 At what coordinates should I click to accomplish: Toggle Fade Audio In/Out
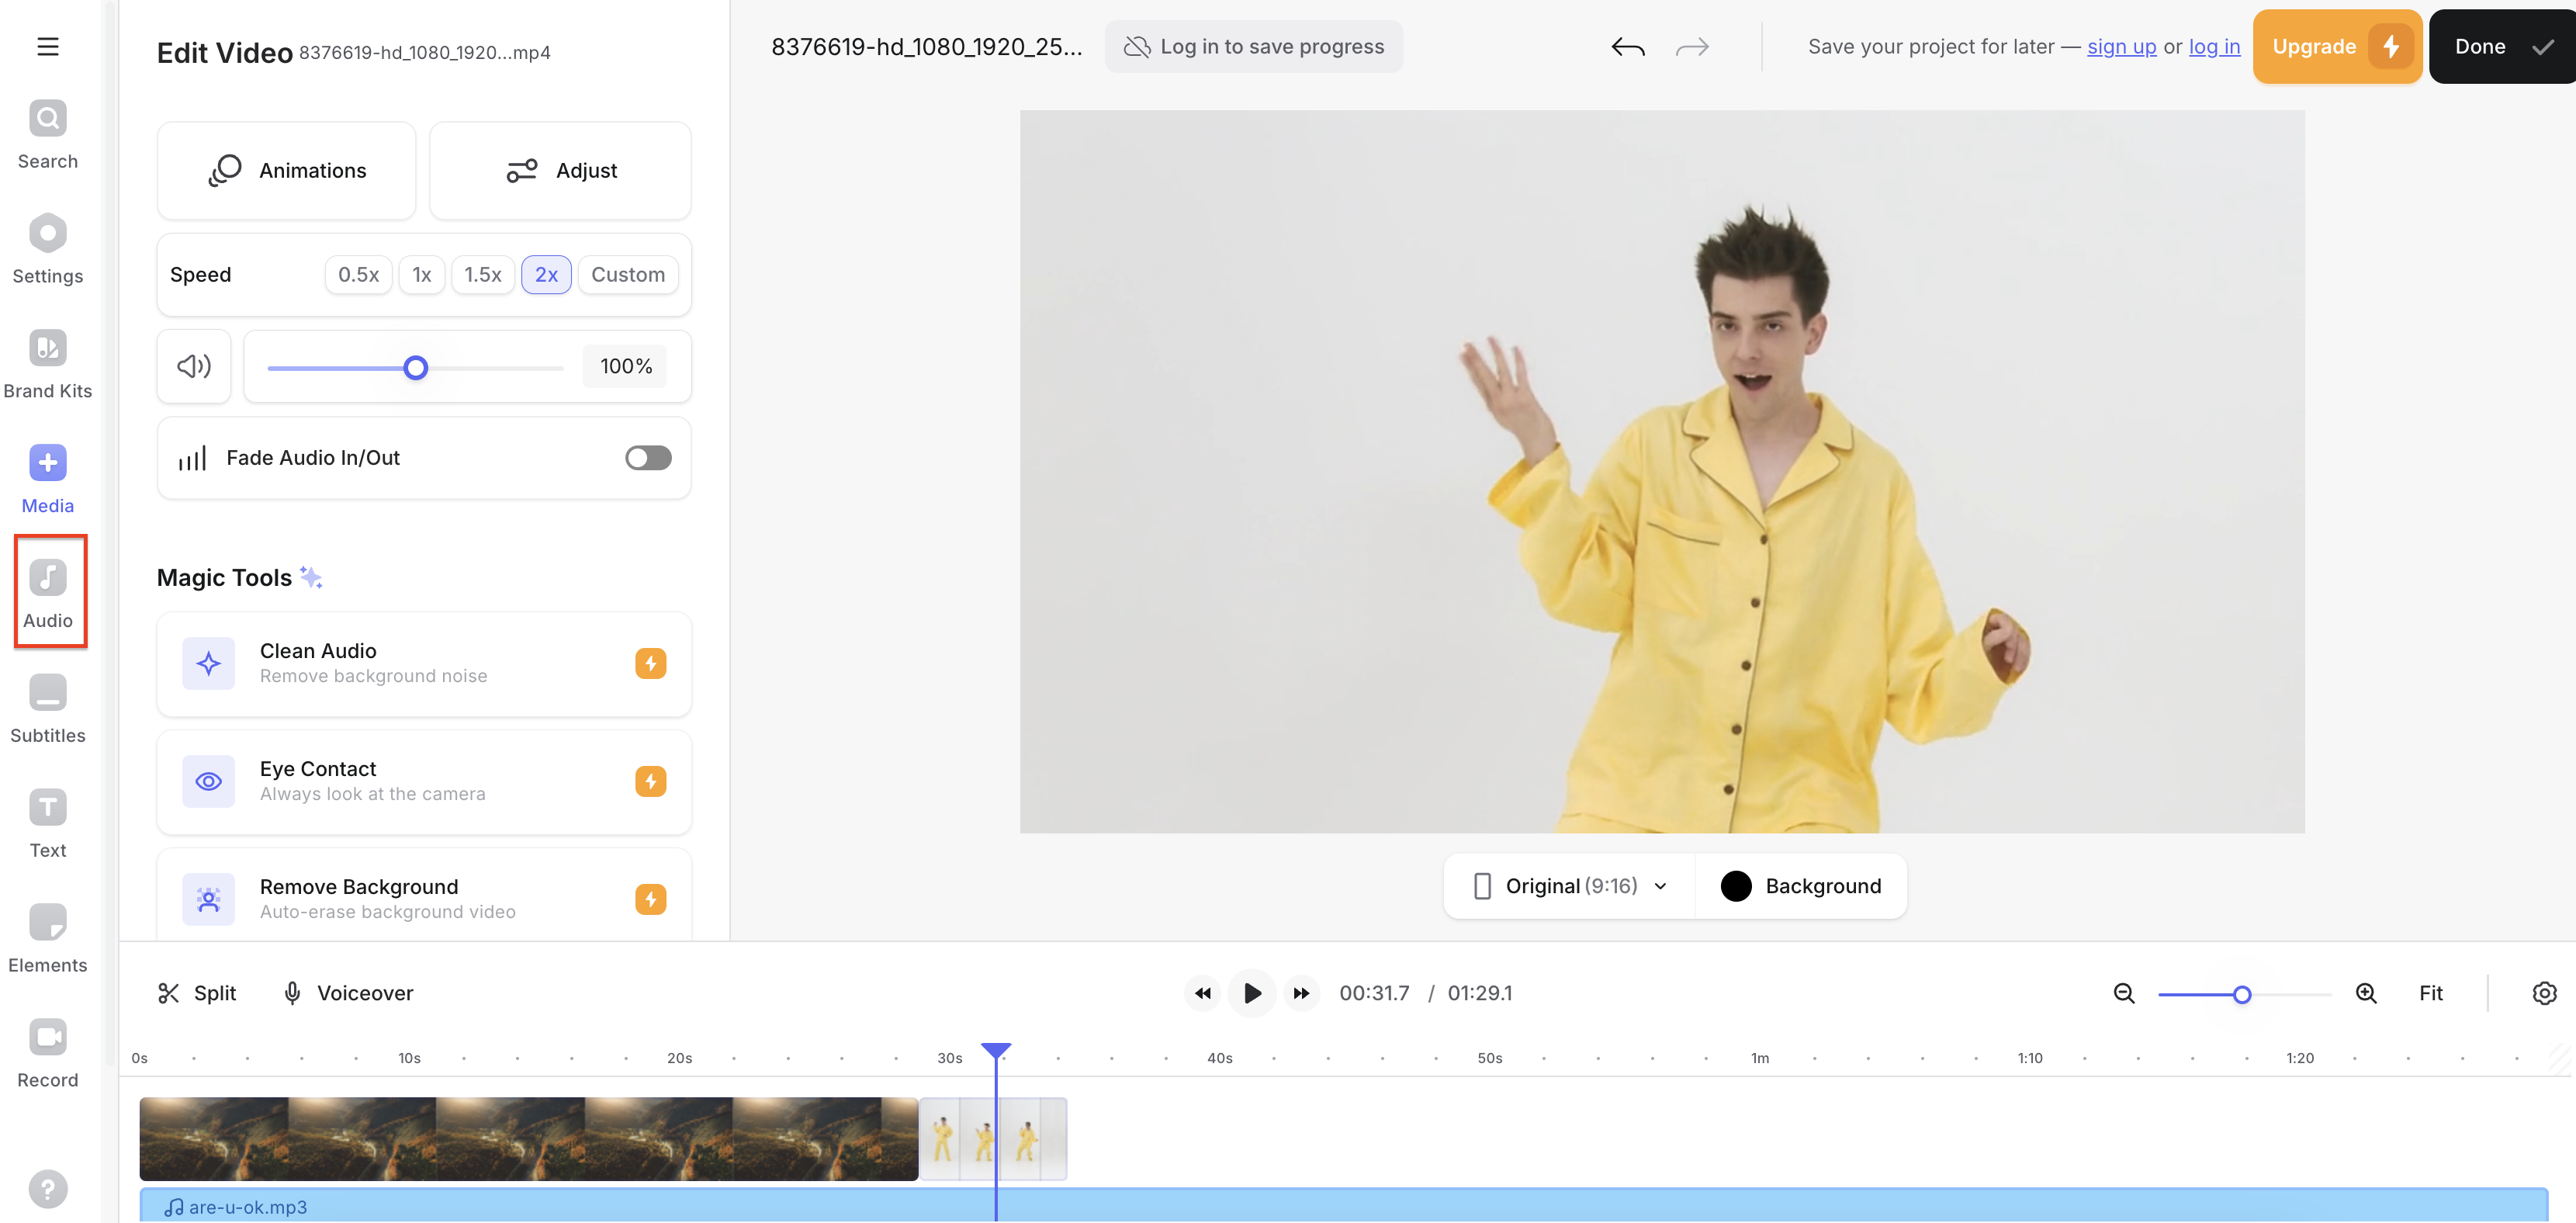[x=647, y=457]
